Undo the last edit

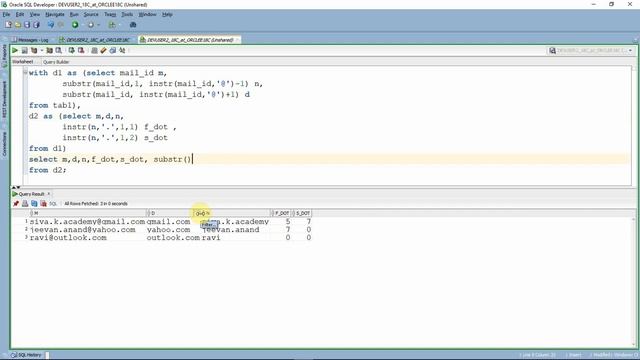51,25
